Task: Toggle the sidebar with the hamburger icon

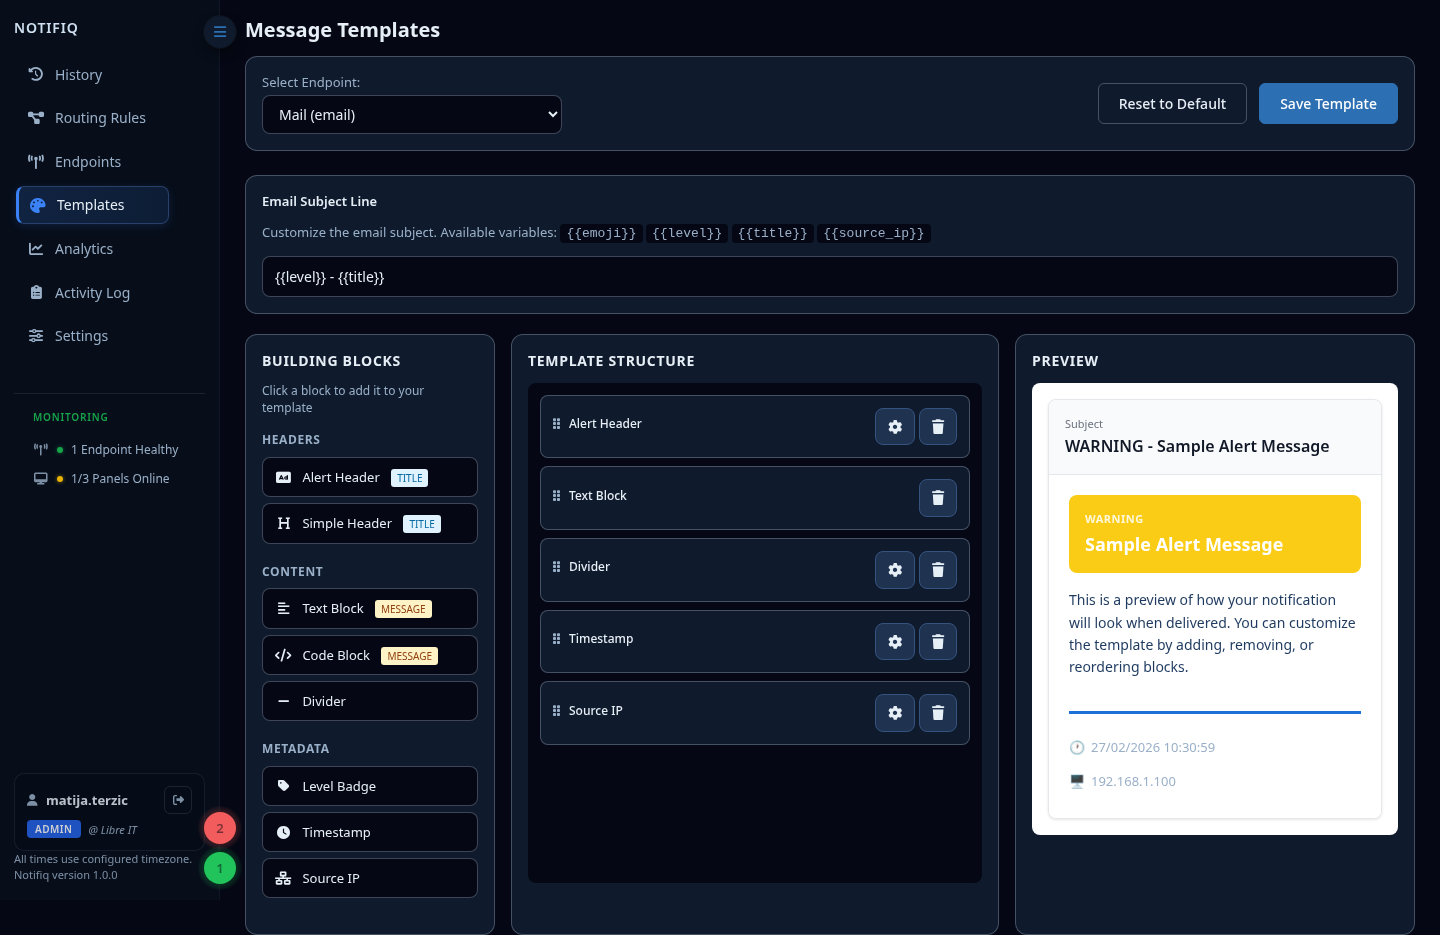Action: pyautogui.click(x=220, y=32)
